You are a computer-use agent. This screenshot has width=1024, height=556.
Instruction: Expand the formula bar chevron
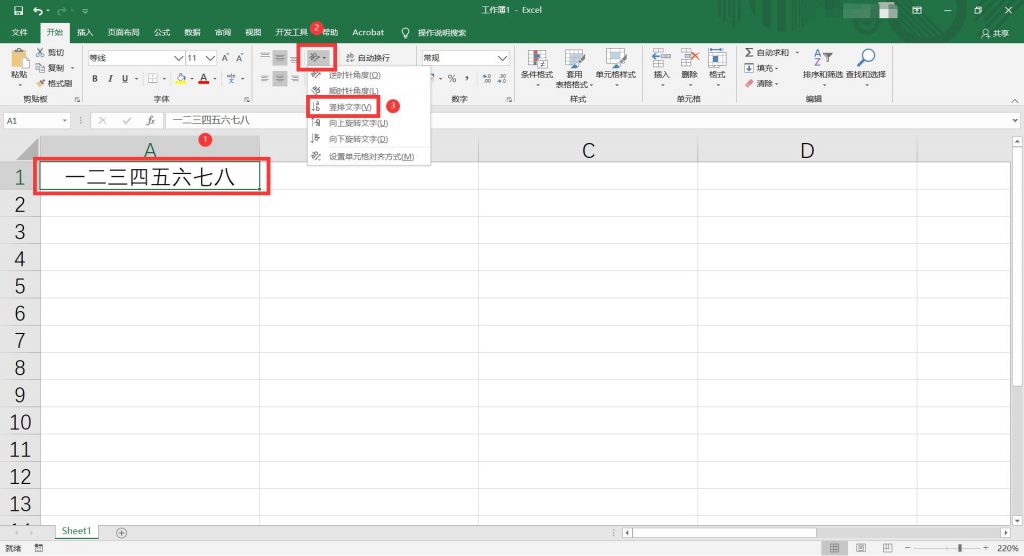(1015, 121)
